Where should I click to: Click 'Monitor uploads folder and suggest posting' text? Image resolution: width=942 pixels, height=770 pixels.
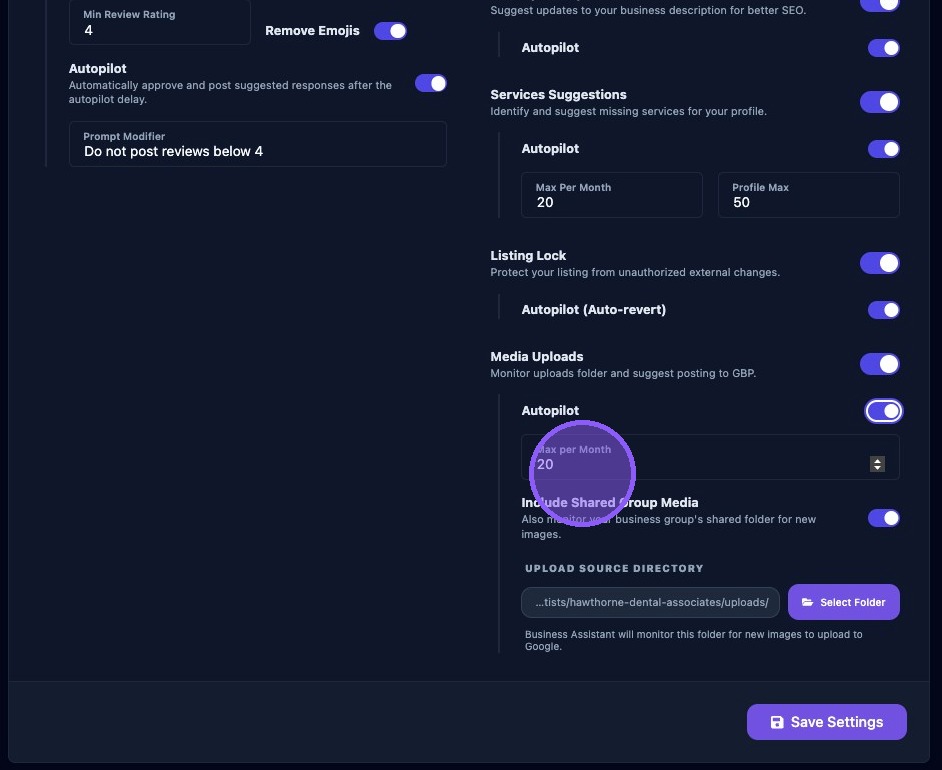623,373
